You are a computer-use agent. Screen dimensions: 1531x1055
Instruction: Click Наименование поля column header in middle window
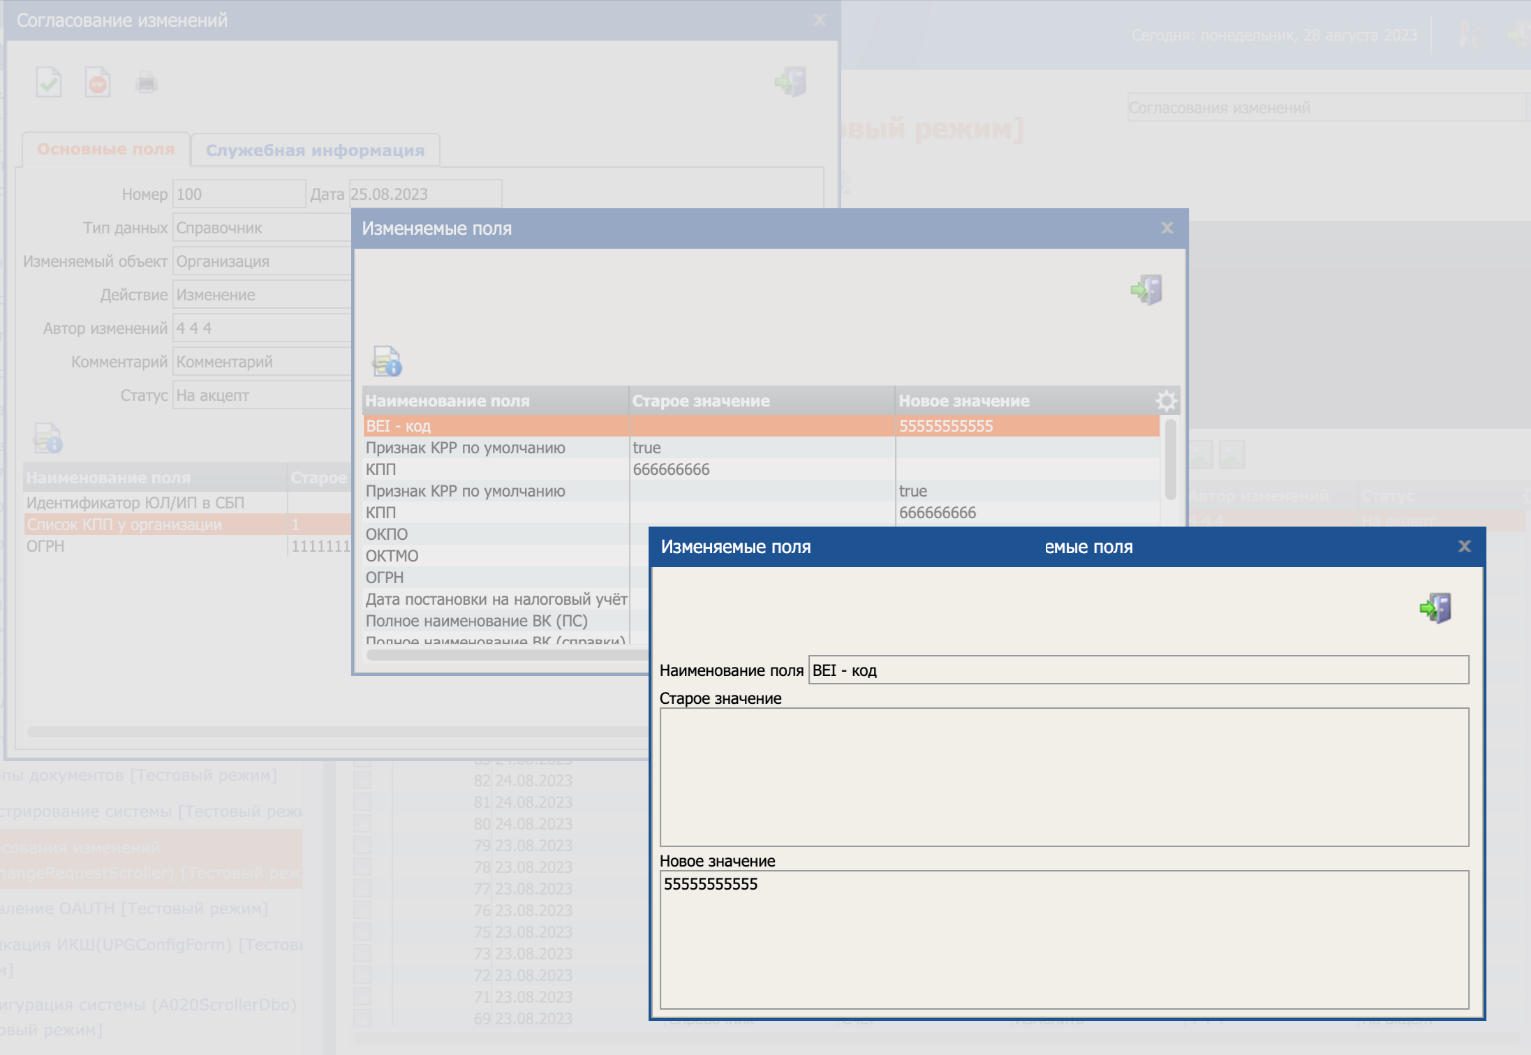pos(496,401)
